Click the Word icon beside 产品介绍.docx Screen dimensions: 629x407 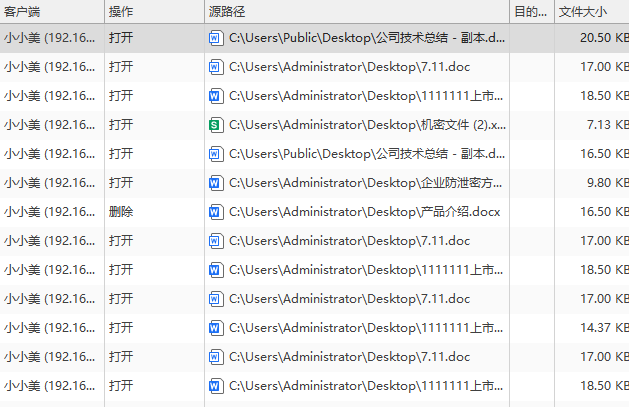click(x=216, y=212)
